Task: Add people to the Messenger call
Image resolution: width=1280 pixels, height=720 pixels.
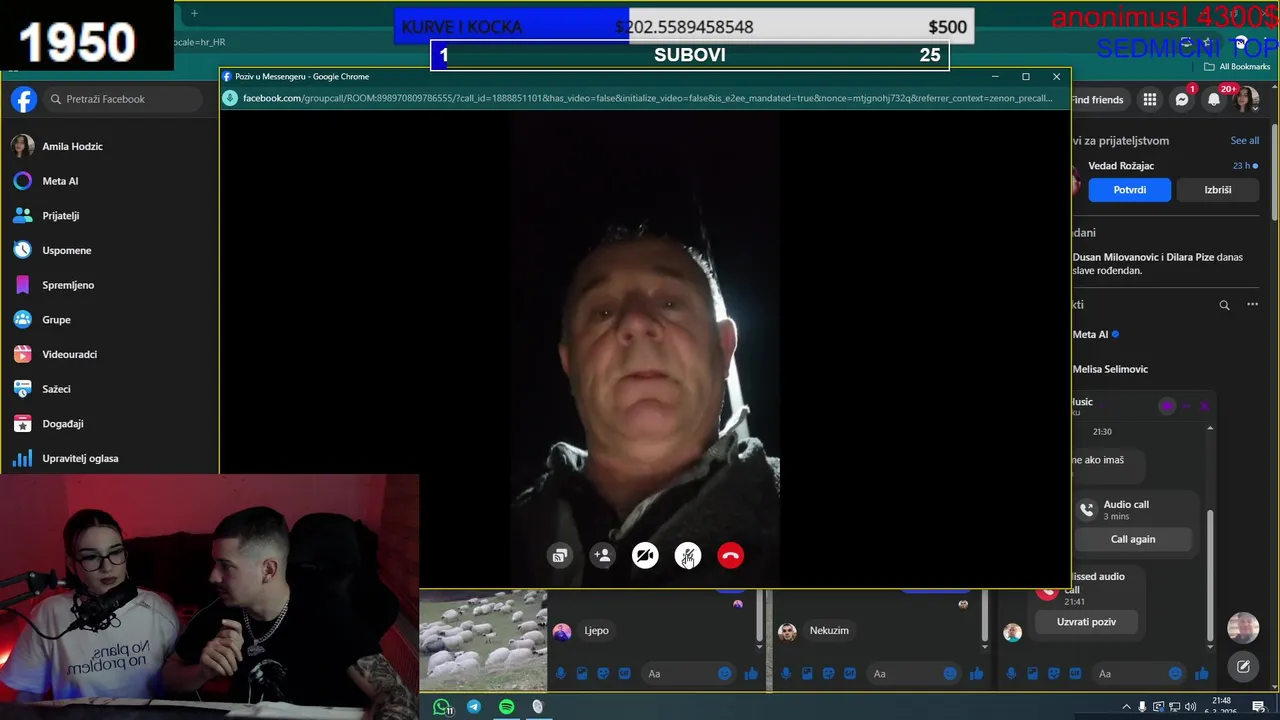Action: coord(602,556)
